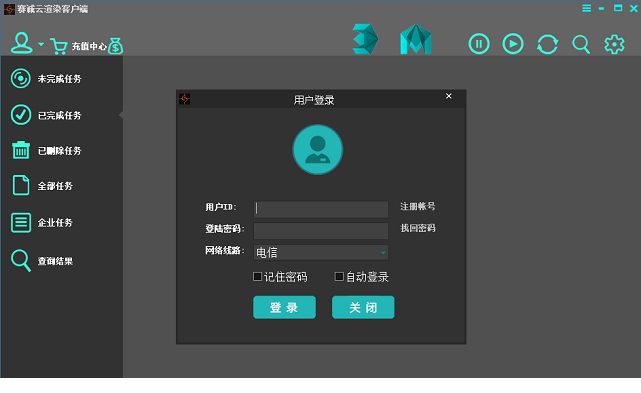Click the 未完成任务 sidebar icon
This screenshot has width=641, height=393.
tap(20, 79)
